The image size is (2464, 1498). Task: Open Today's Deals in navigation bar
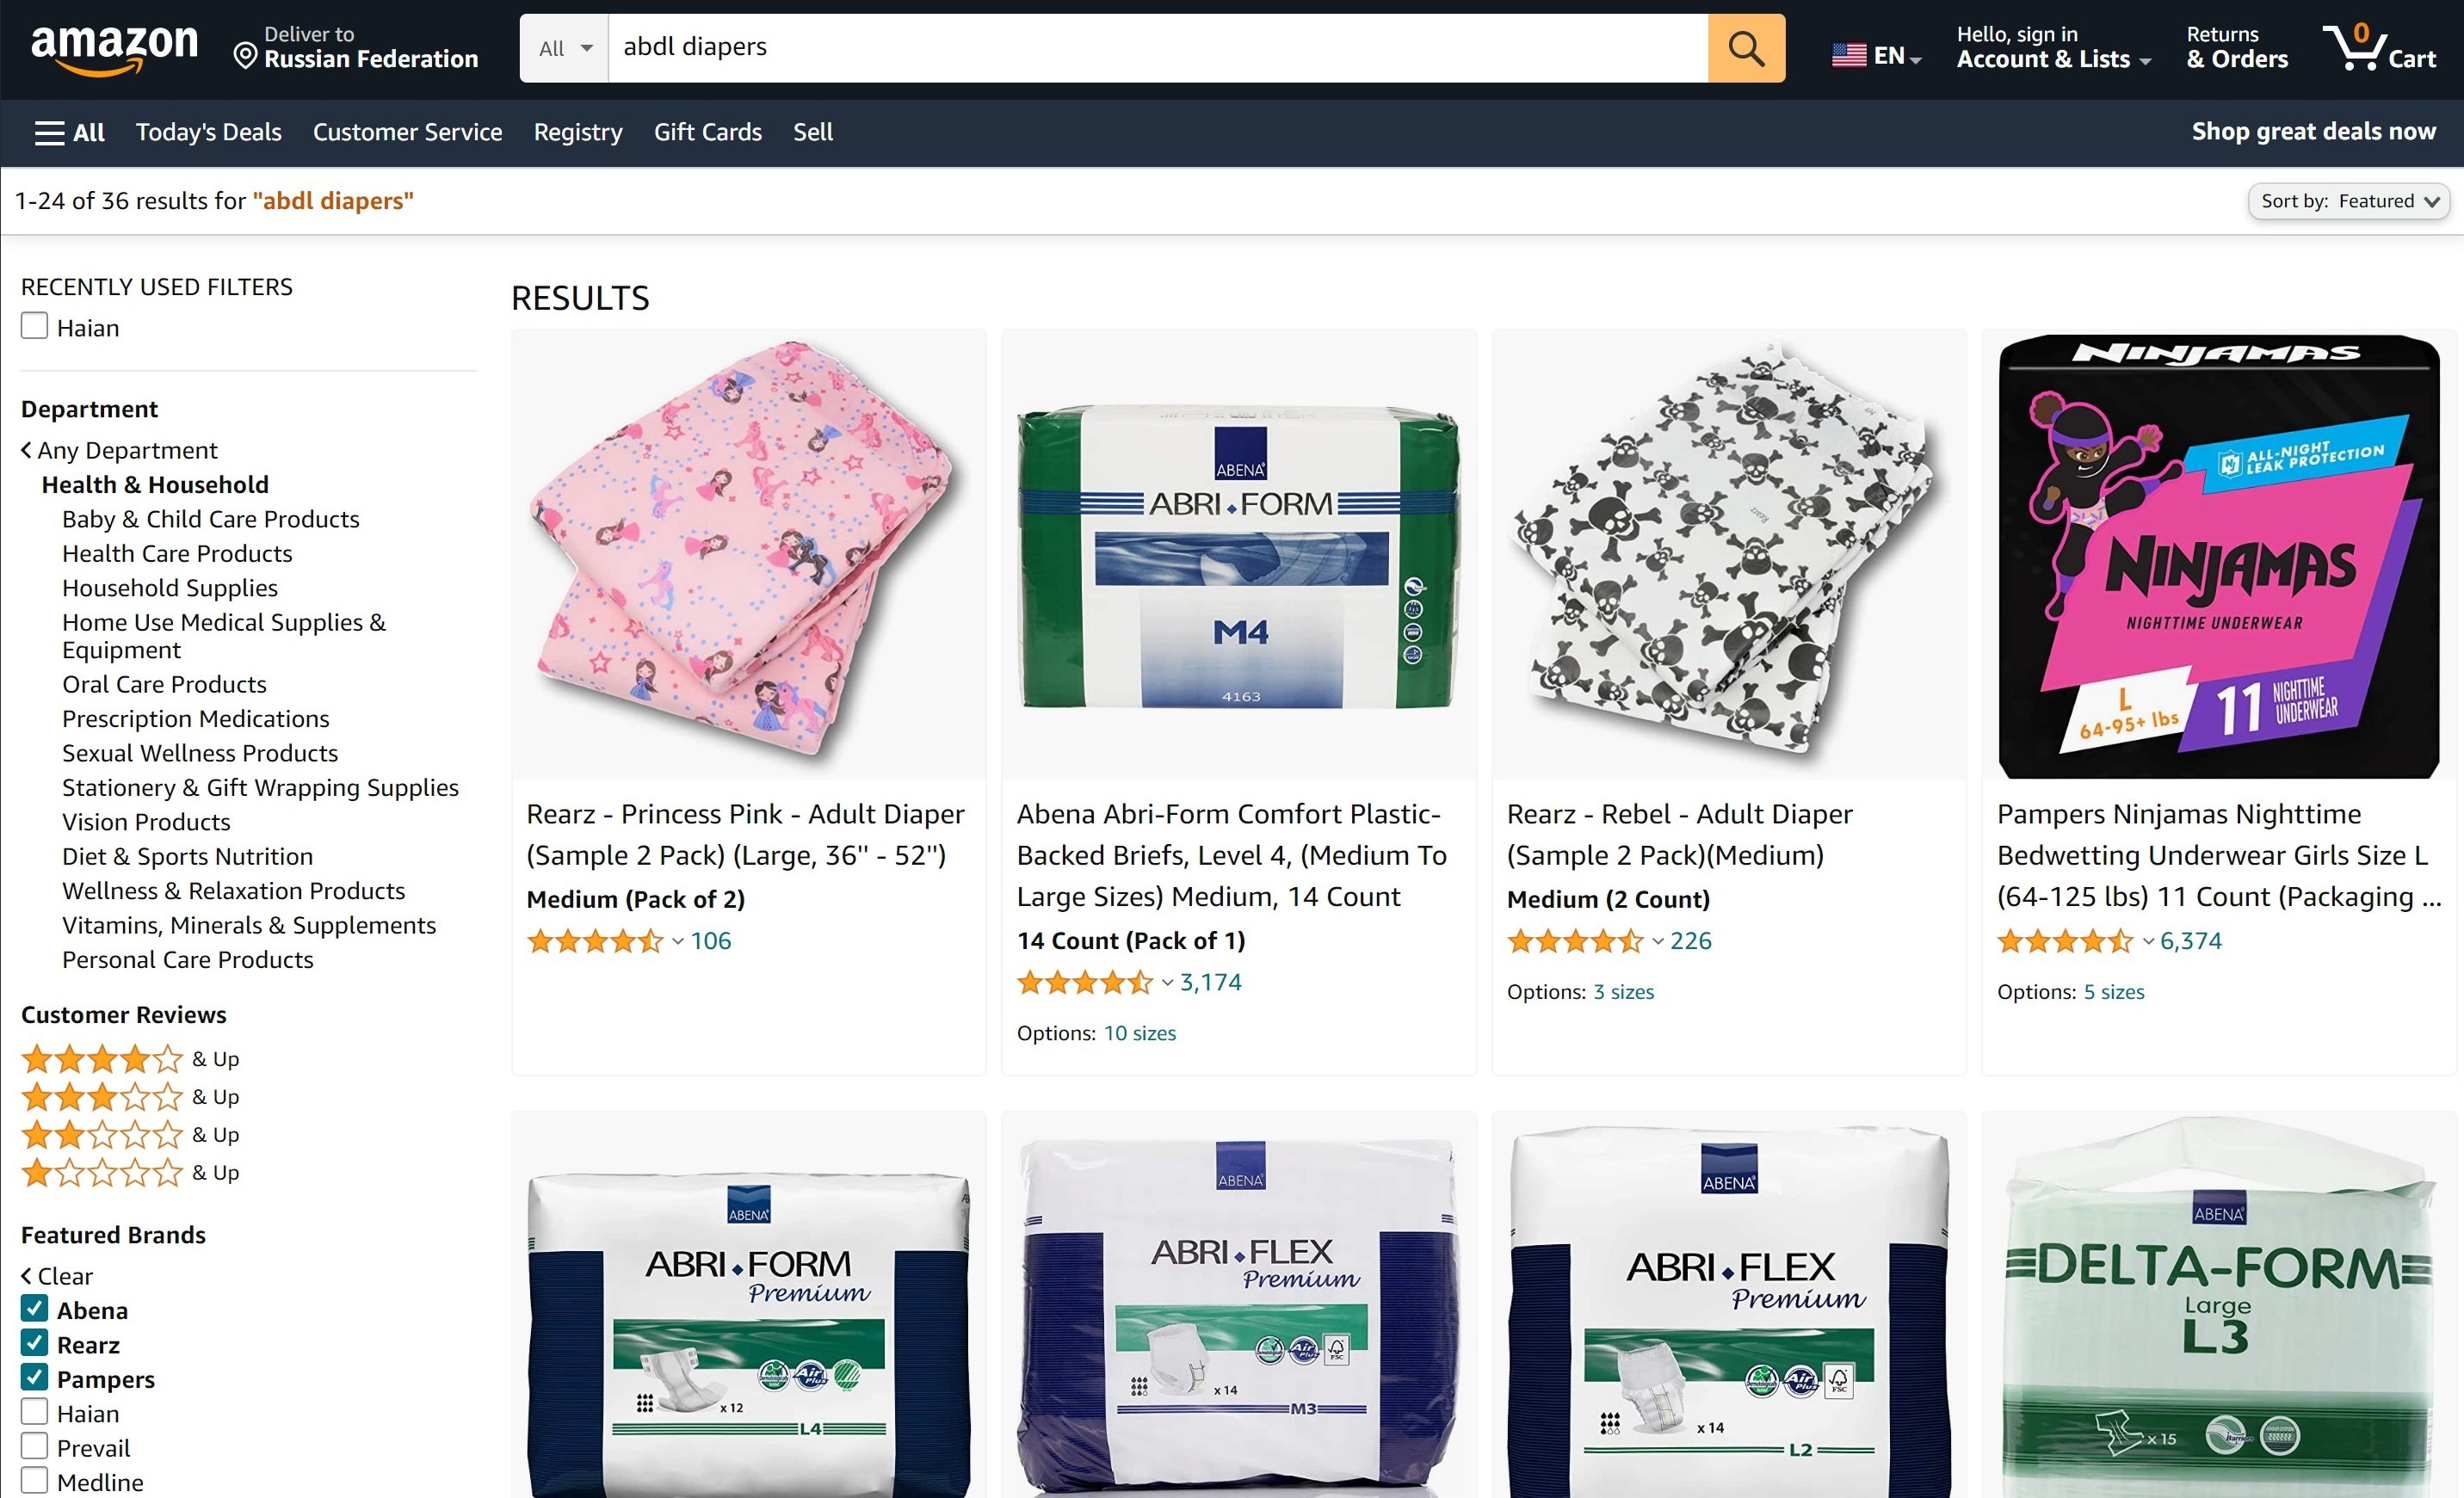click(208, 132)
